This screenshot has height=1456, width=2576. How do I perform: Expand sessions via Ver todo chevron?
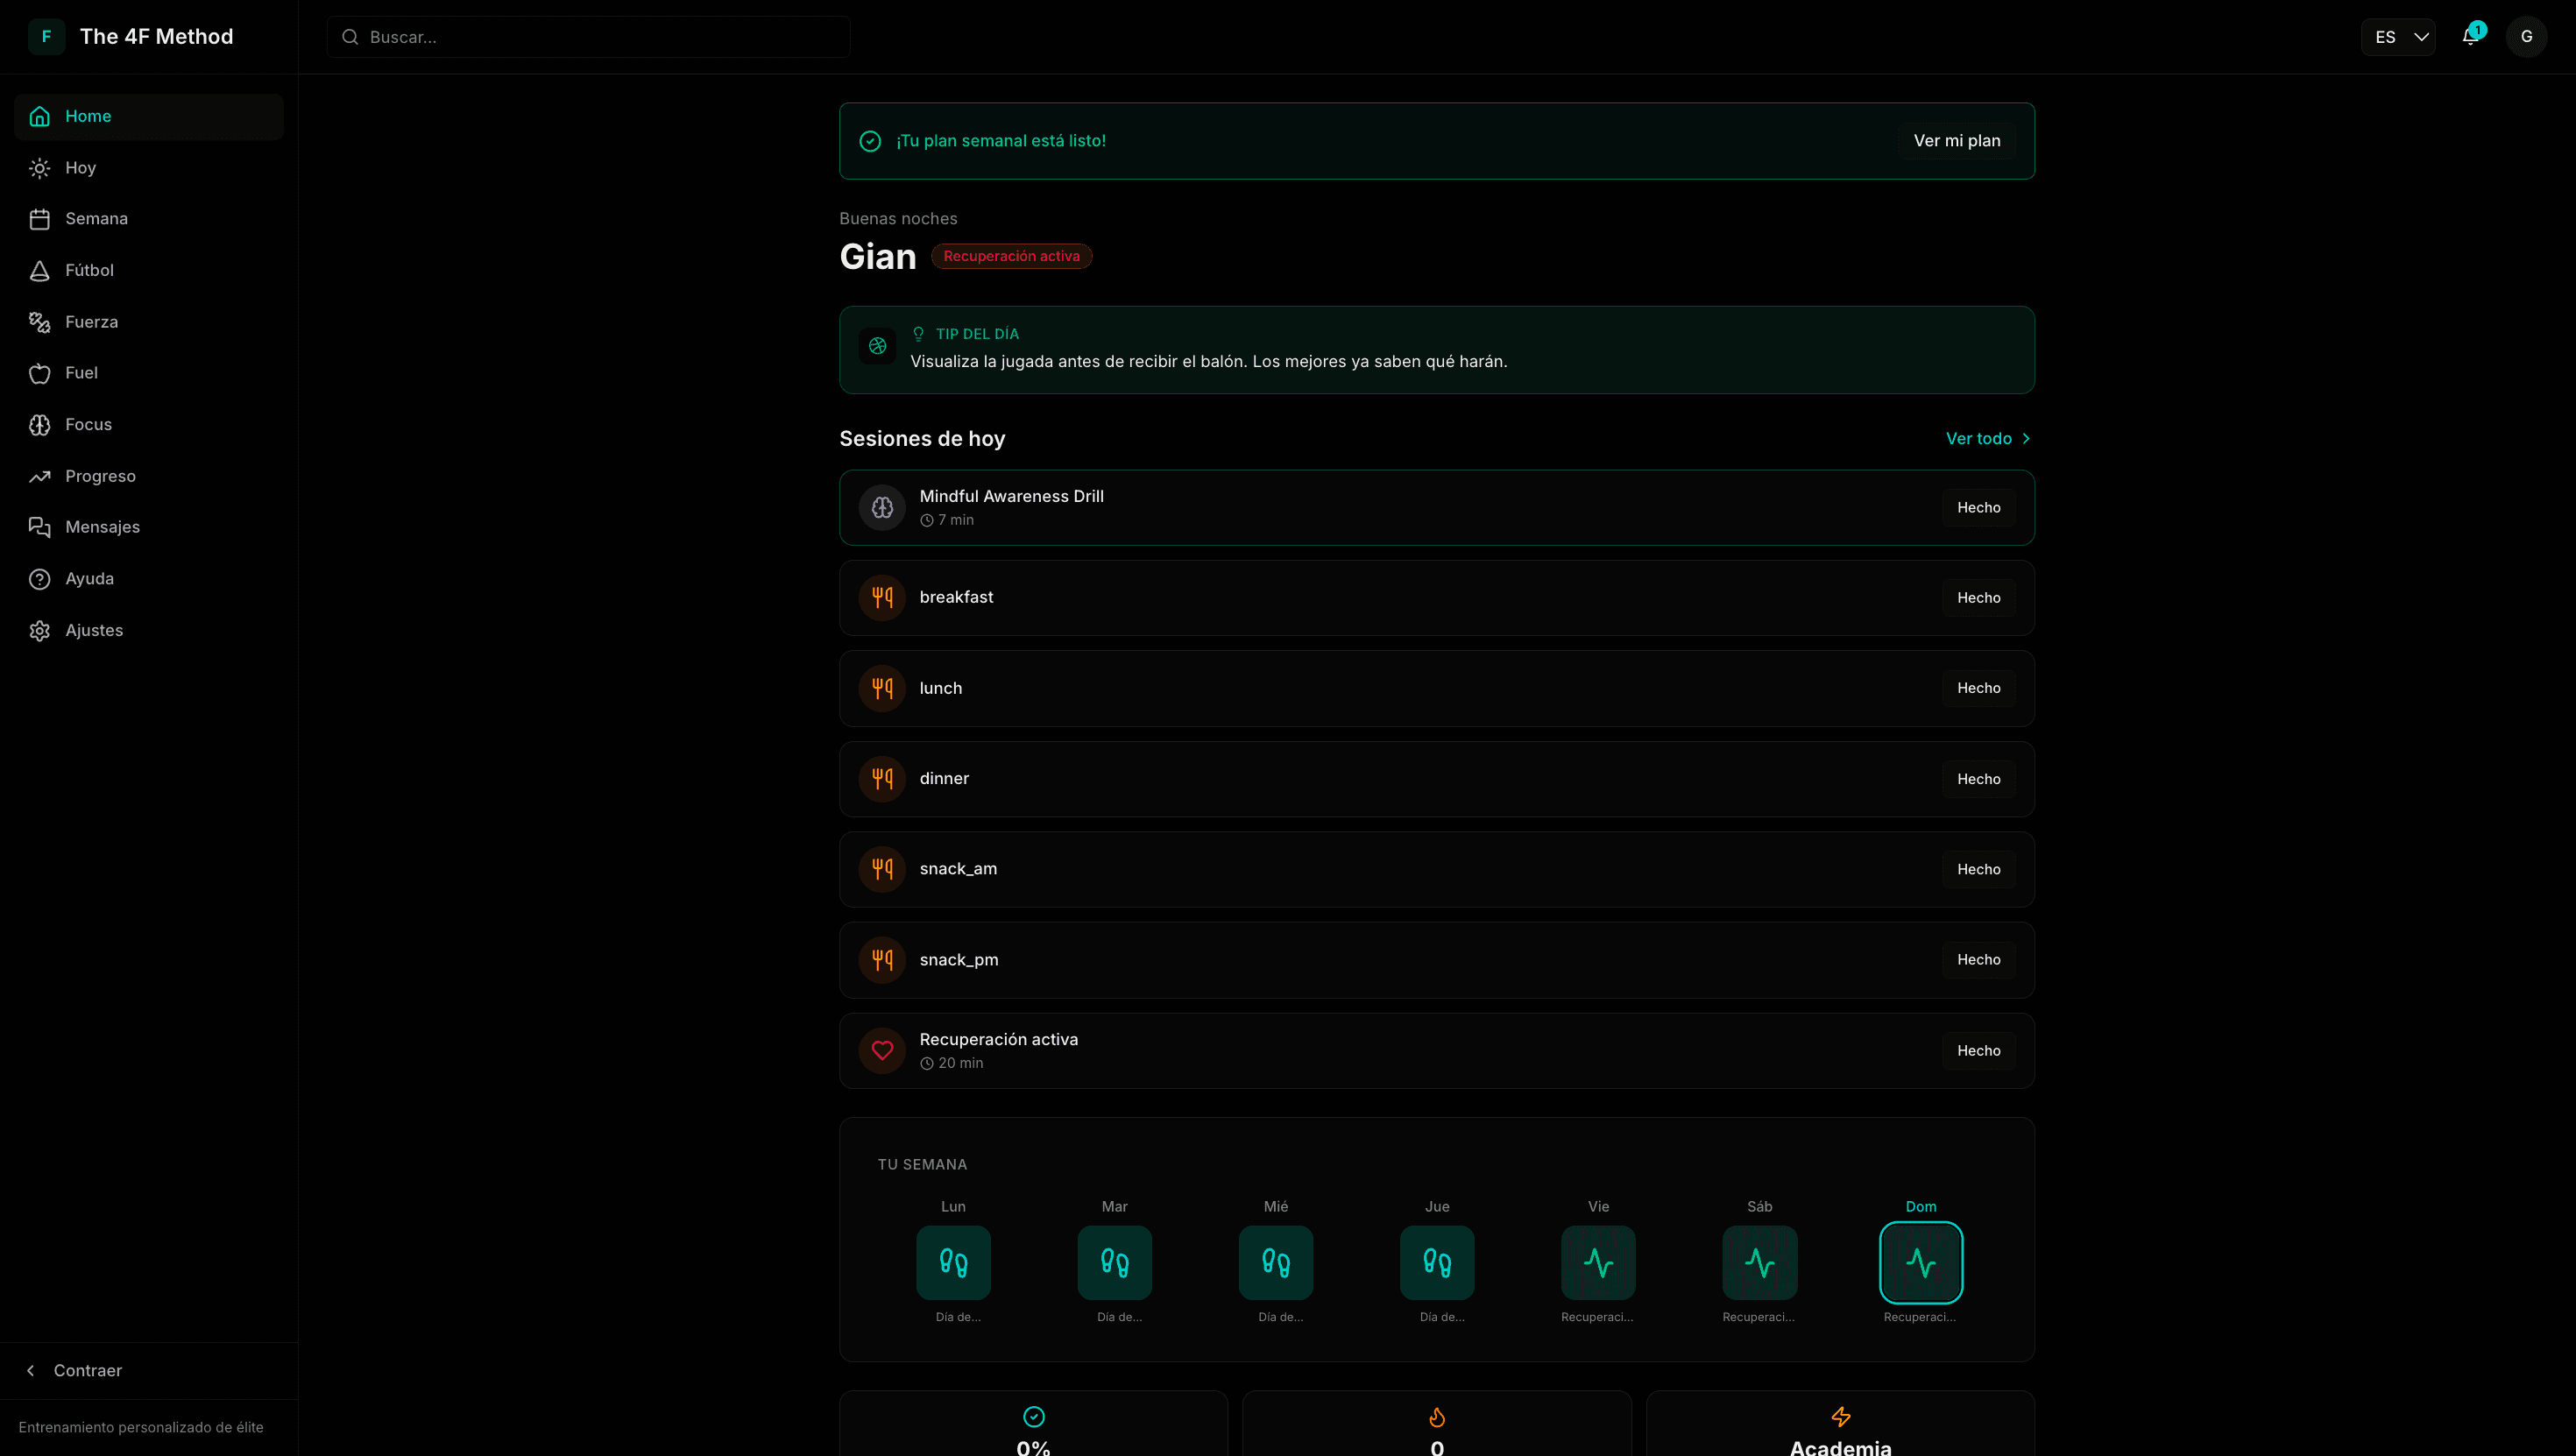point(2026,439)
